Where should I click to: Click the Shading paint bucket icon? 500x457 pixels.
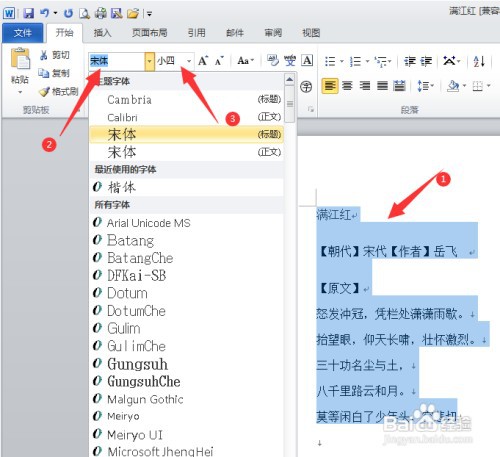pos(453,86)
